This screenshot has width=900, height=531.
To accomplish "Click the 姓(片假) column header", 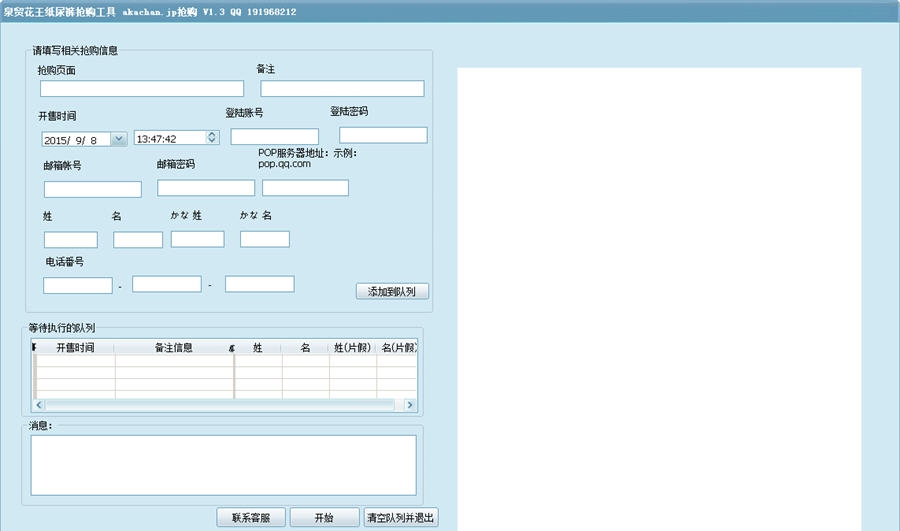I will click(352, 347).
